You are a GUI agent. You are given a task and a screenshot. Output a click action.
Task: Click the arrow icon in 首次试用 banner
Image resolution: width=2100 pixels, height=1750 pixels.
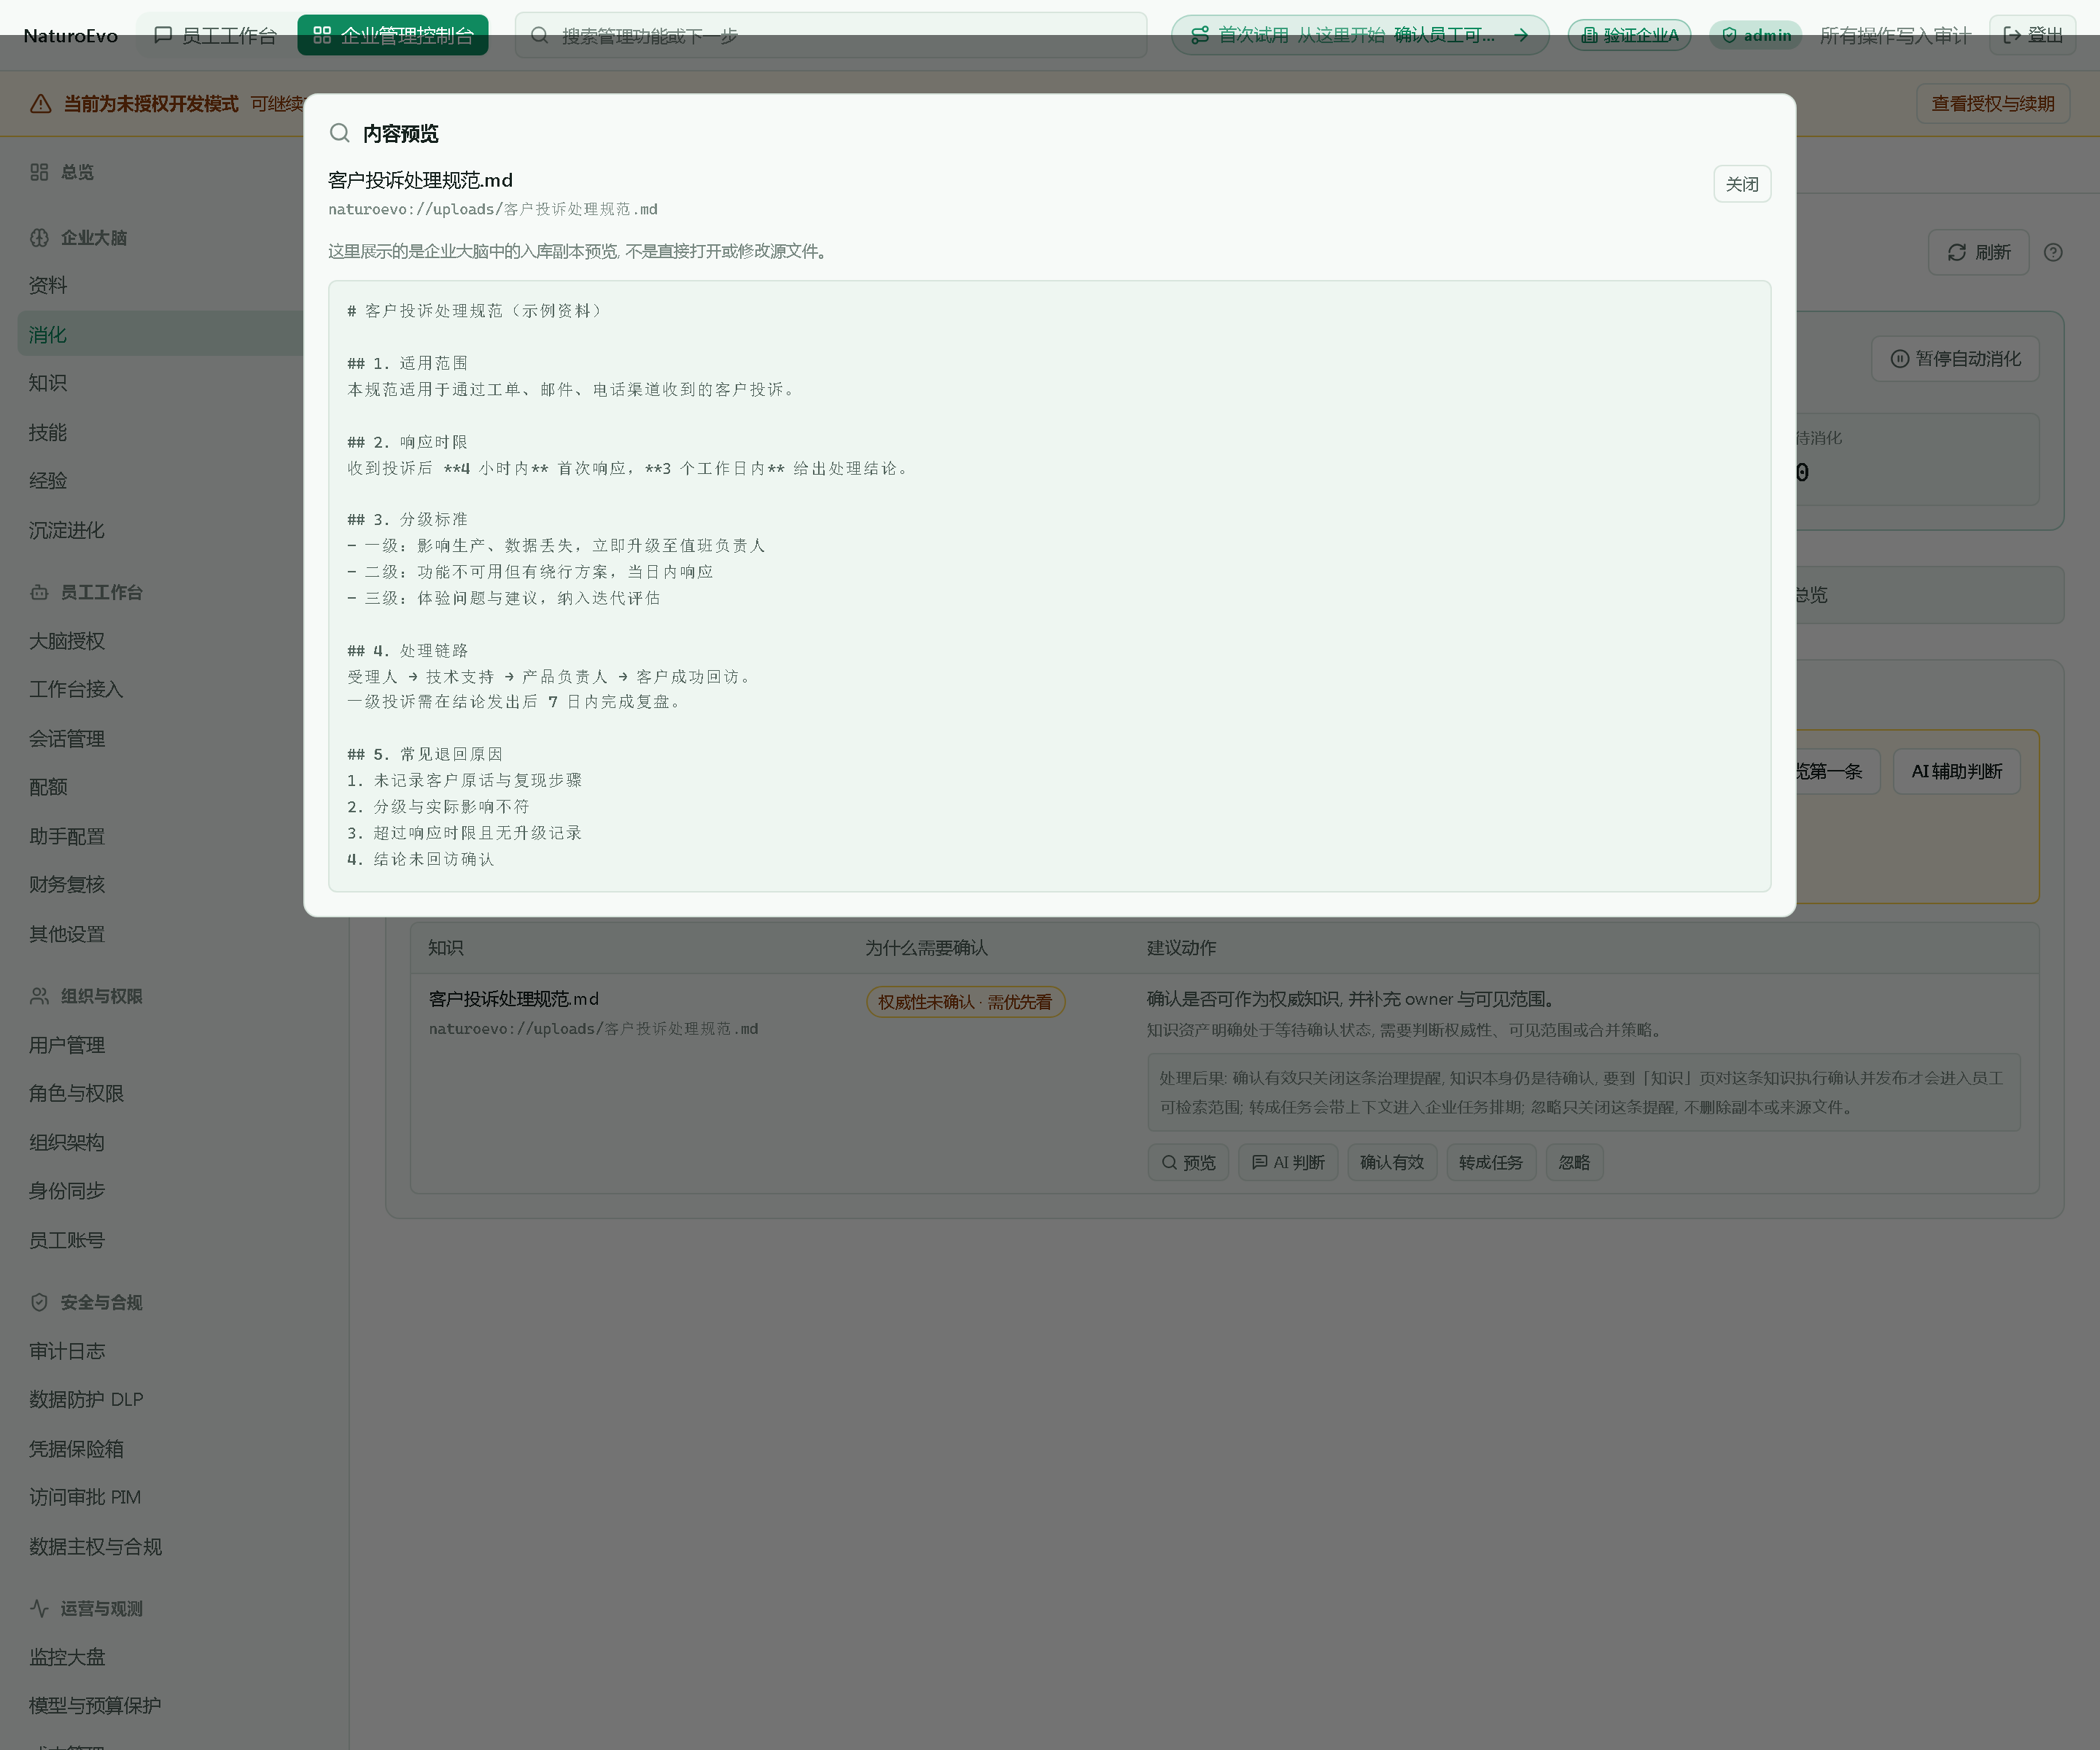1521,35
